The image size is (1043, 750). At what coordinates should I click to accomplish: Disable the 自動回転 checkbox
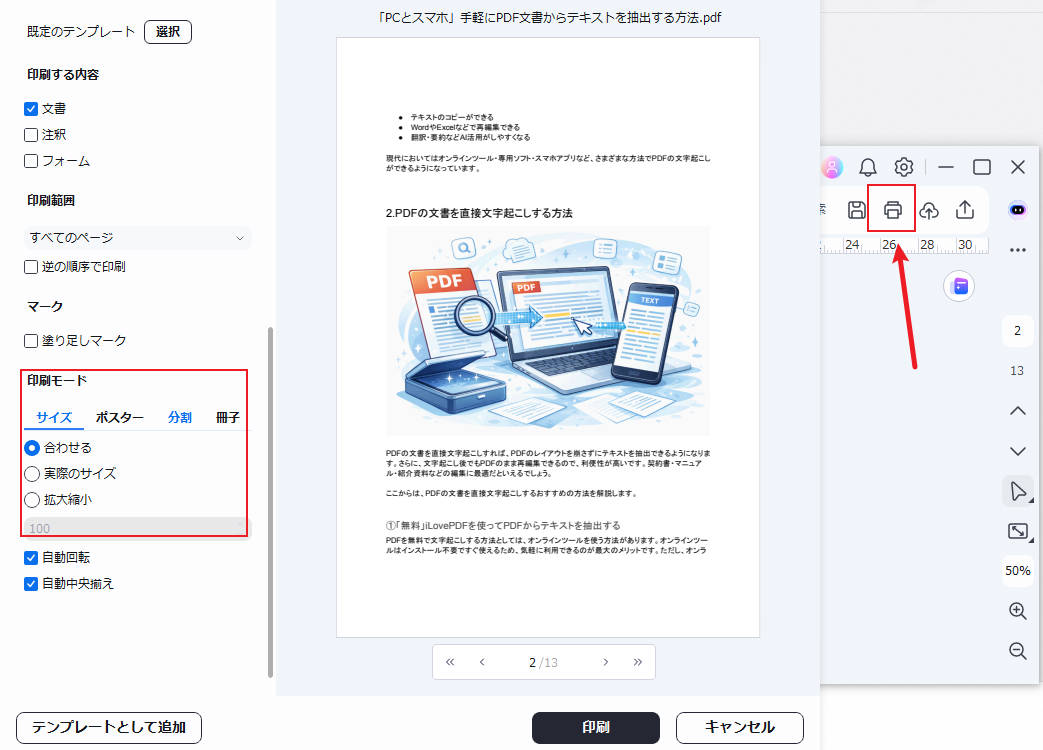tap(30, 558)
